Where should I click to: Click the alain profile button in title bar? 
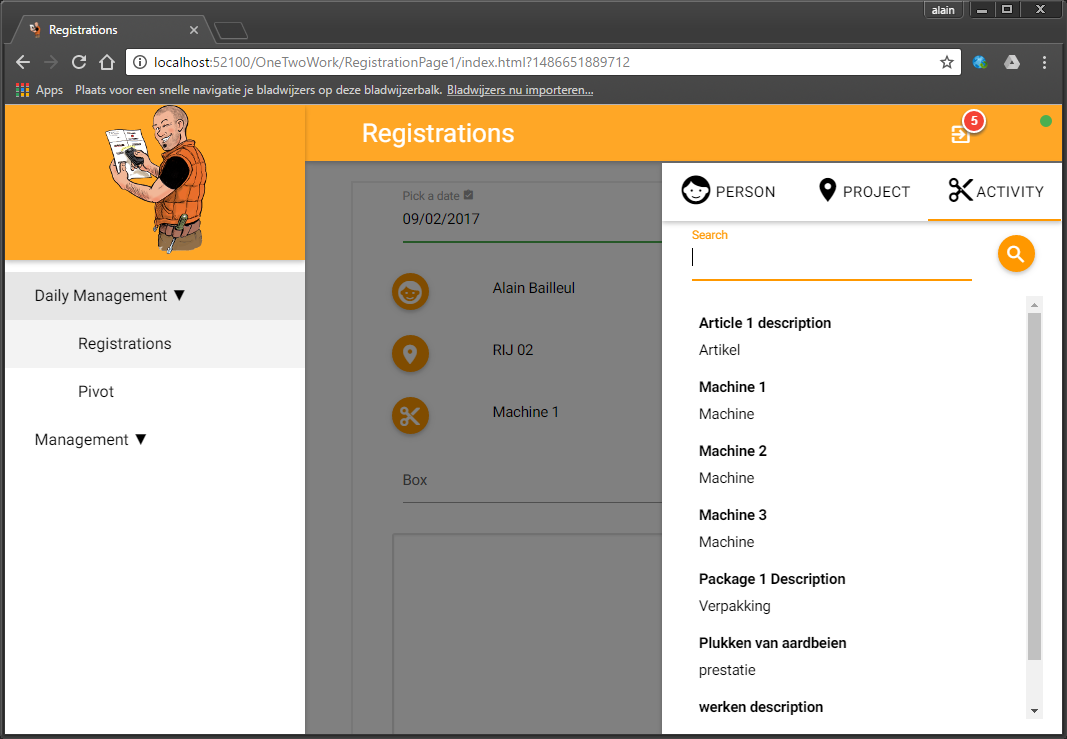(x=943, y=10)
